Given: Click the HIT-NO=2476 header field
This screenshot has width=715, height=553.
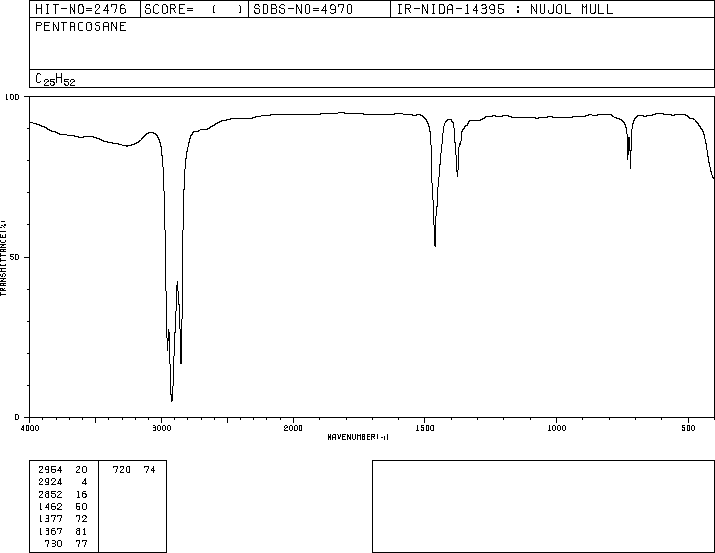Looking at the screenshot, I should click(x=85, y=9).
